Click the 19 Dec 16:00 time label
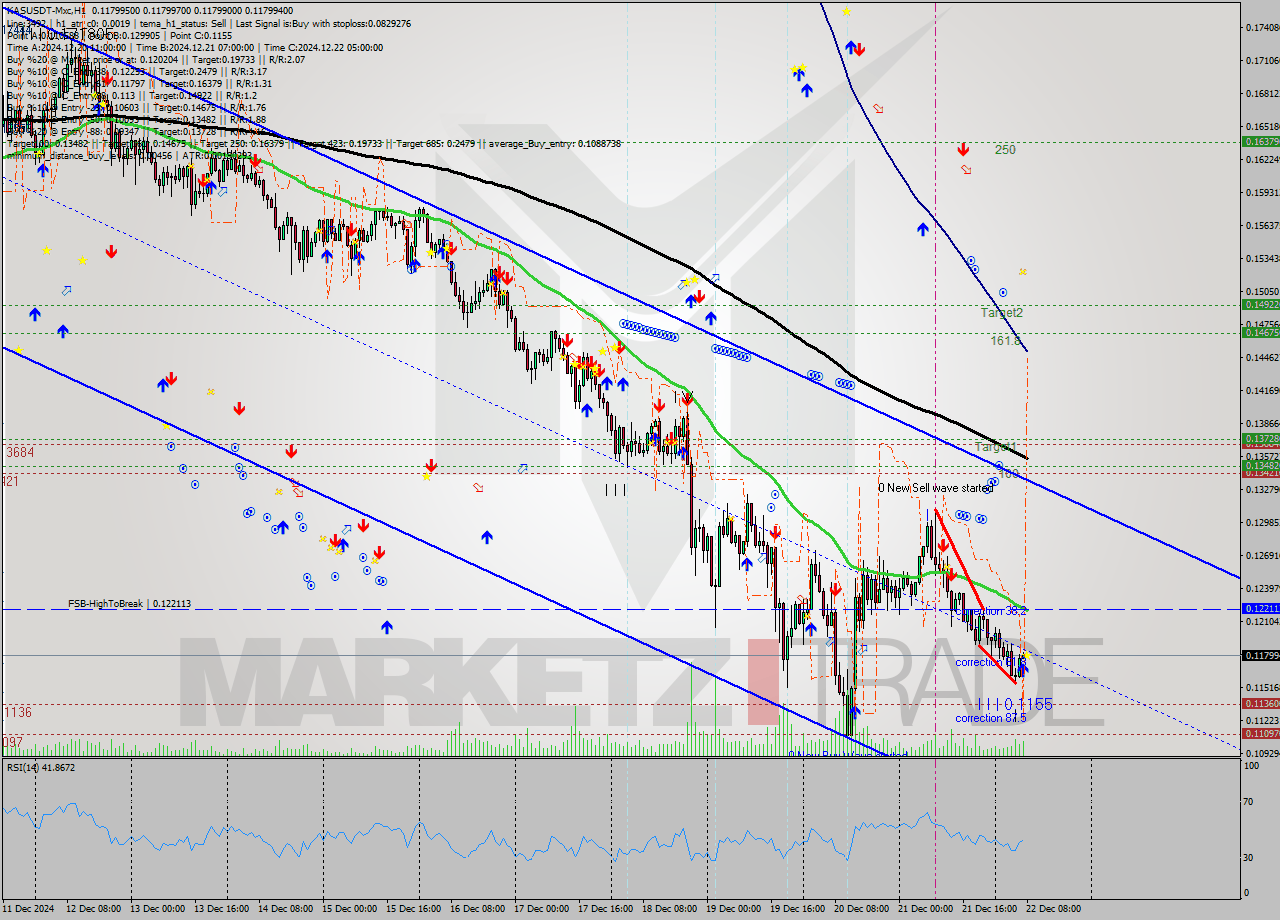This screenshot has width=1280, height=920. 798,908
